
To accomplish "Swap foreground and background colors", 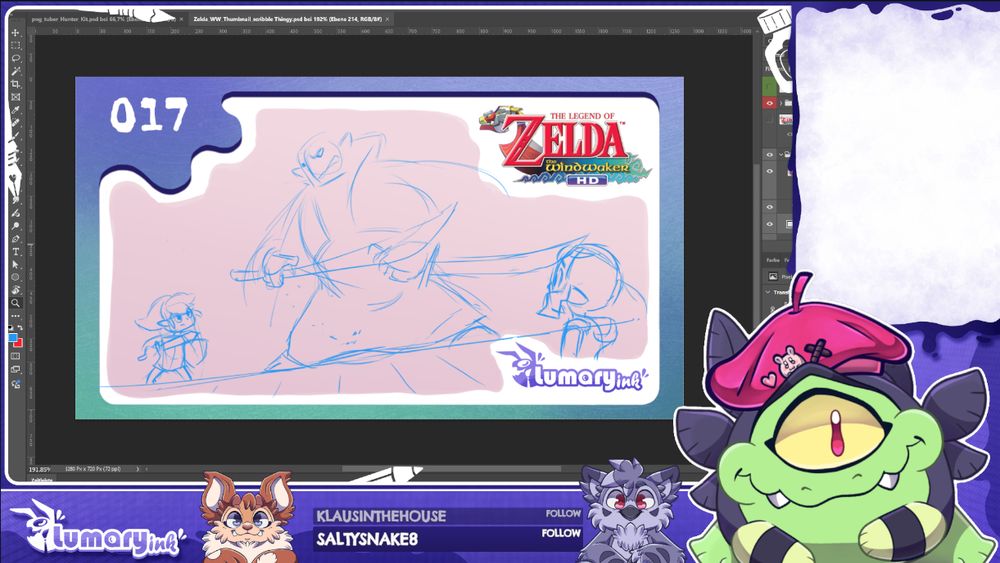I will click(x=20, y=328).
